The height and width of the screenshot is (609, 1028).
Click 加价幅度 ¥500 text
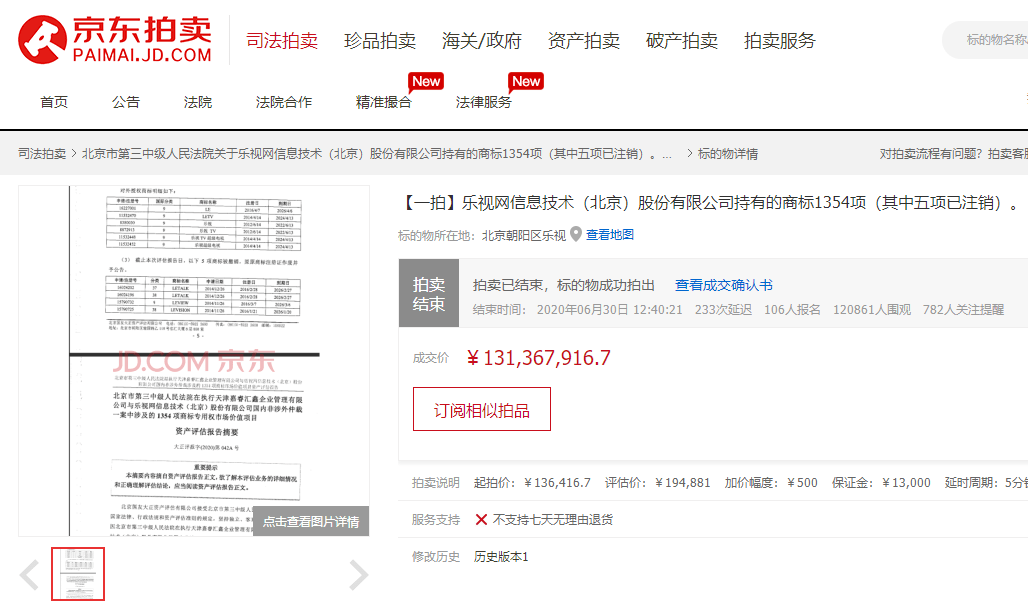pyautogui.click(x=771, y=482)
